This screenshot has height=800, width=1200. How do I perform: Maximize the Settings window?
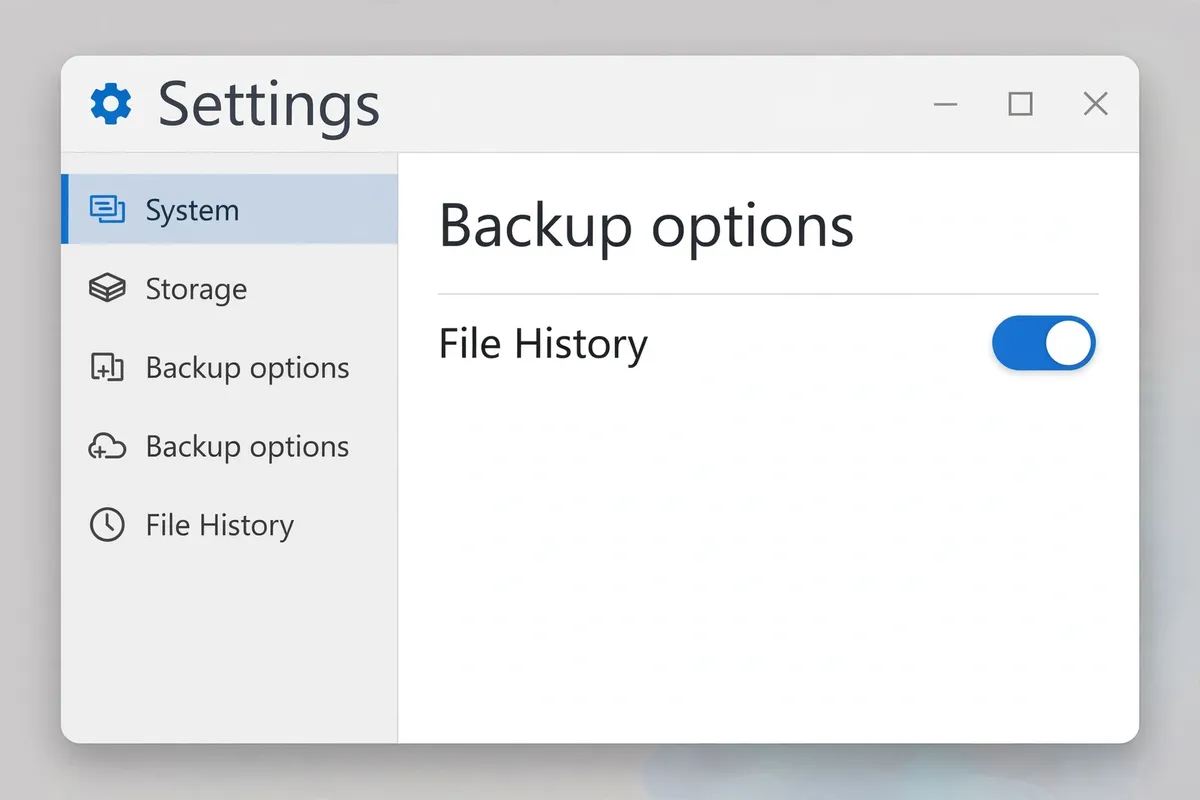click(1020, 104)
